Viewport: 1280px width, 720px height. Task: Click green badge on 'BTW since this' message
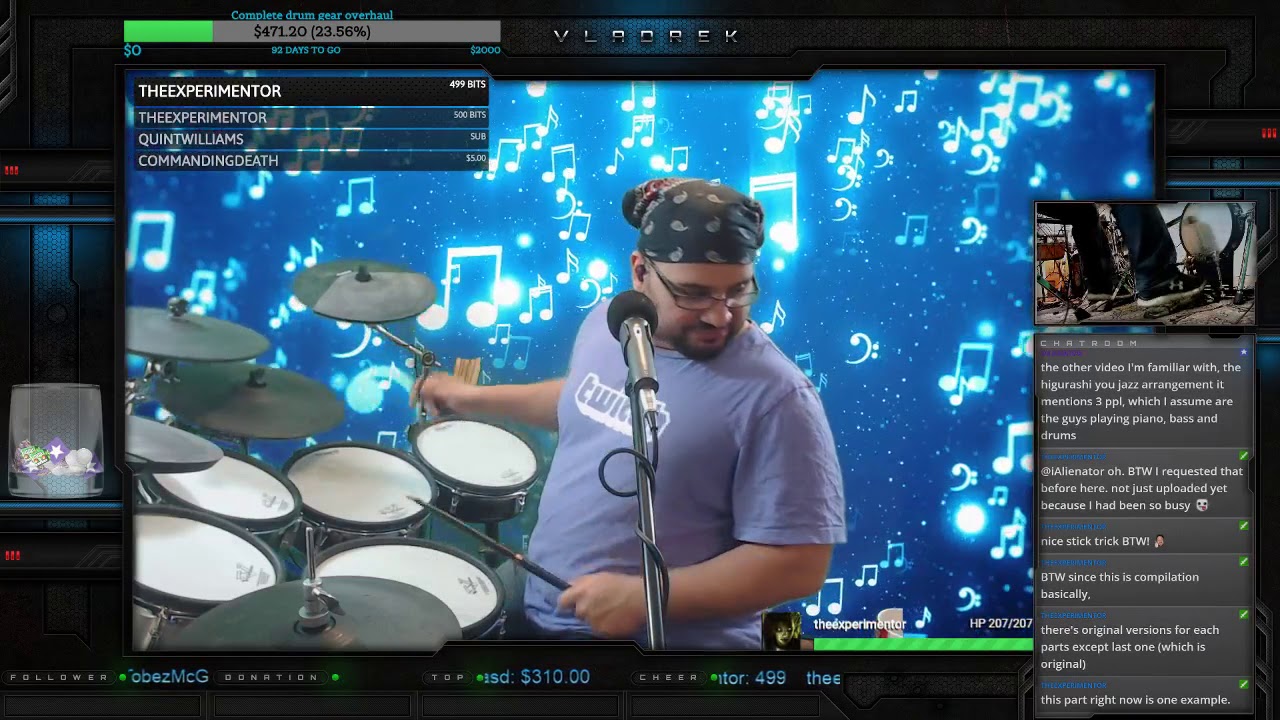coord(1243,562)
